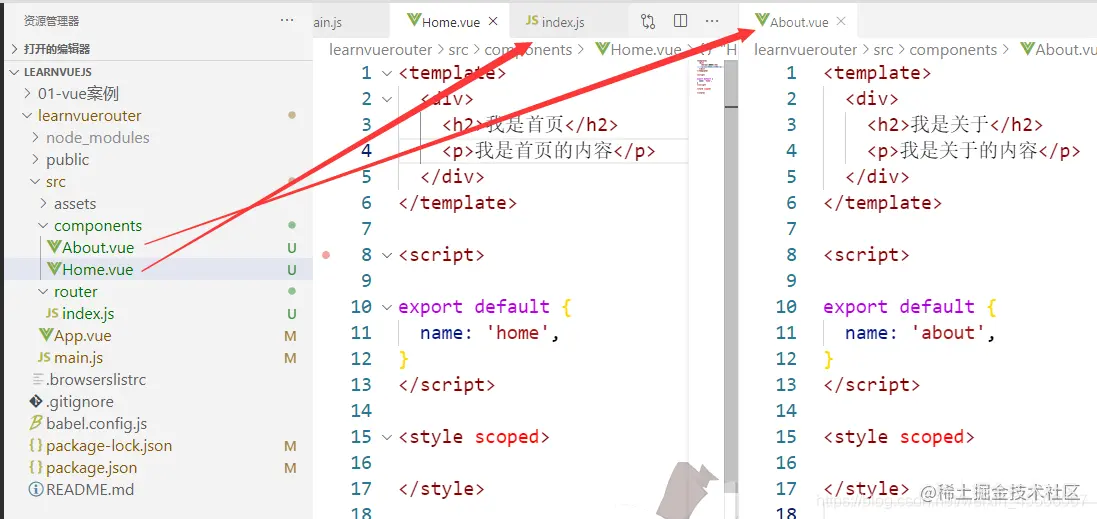Open the .gitignore file

[157, 401]
